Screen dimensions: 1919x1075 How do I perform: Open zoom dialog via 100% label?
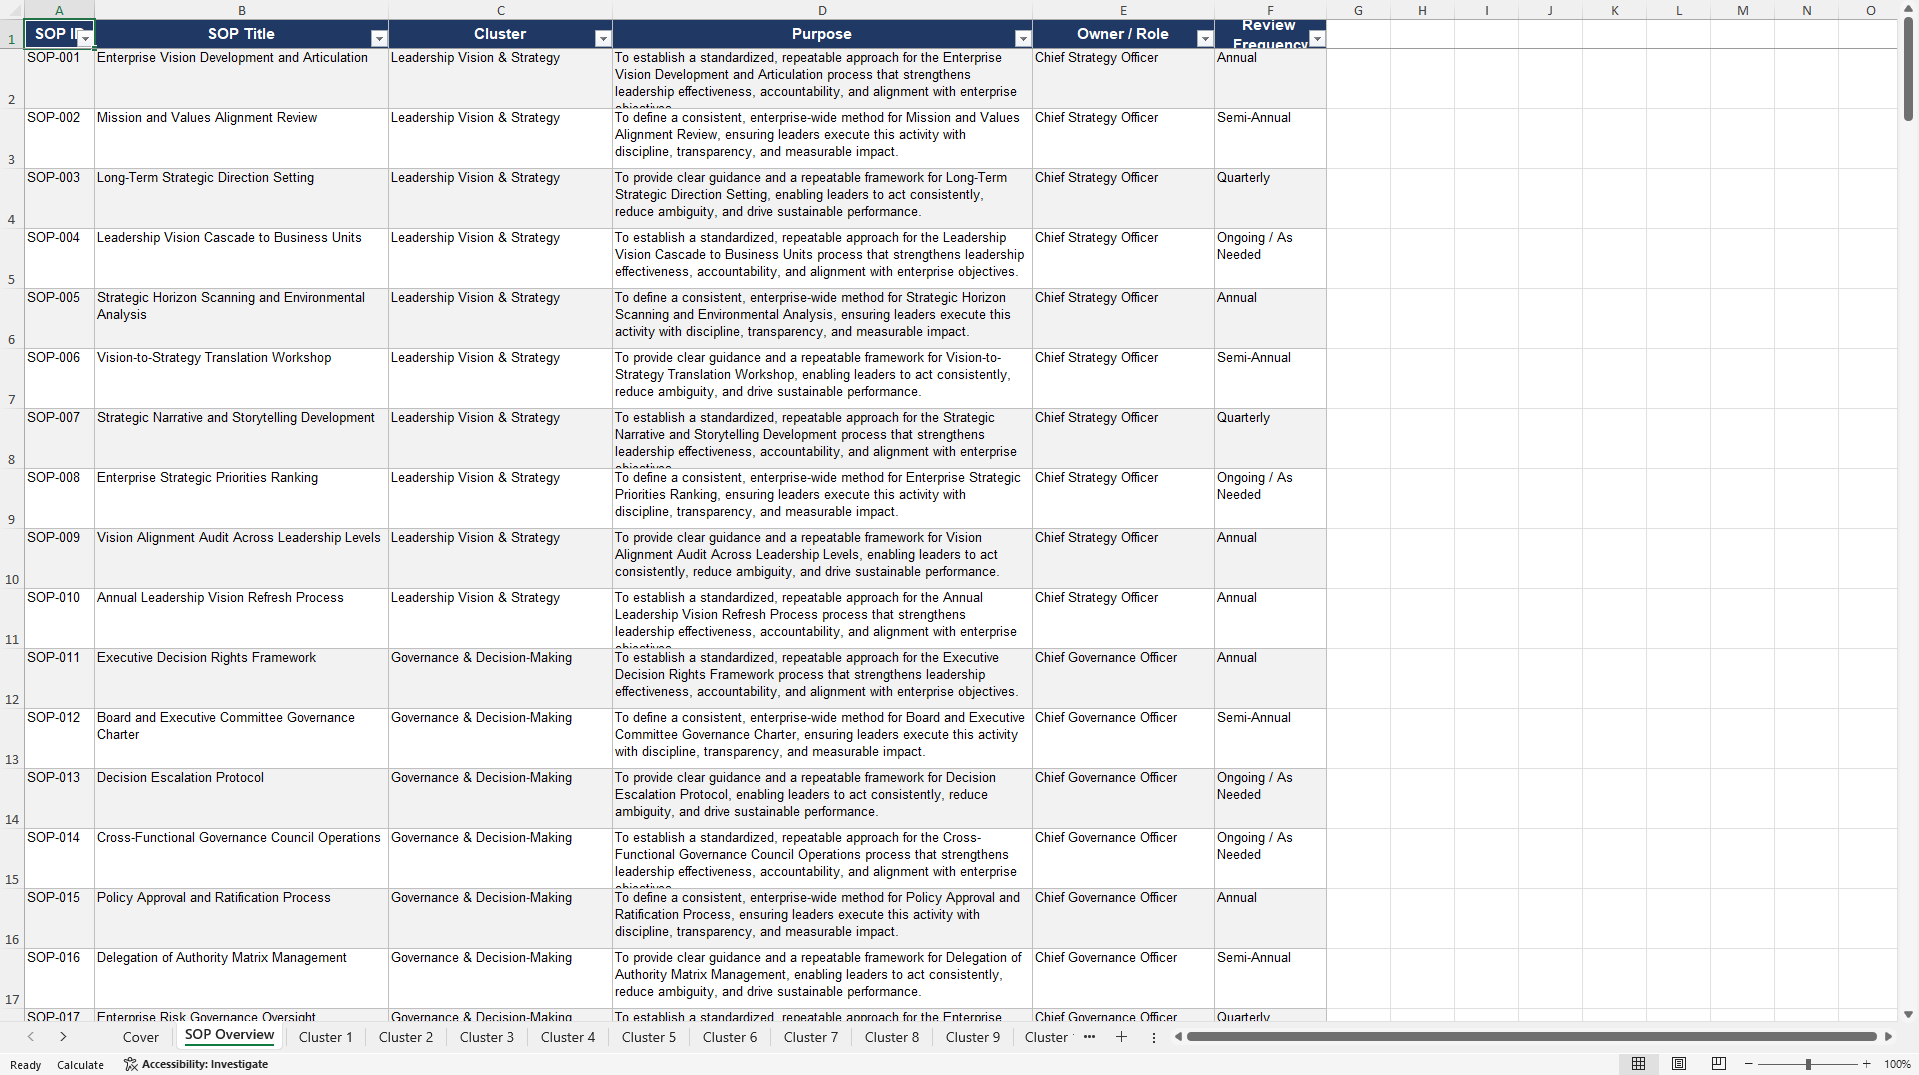coord(1897,1064)
